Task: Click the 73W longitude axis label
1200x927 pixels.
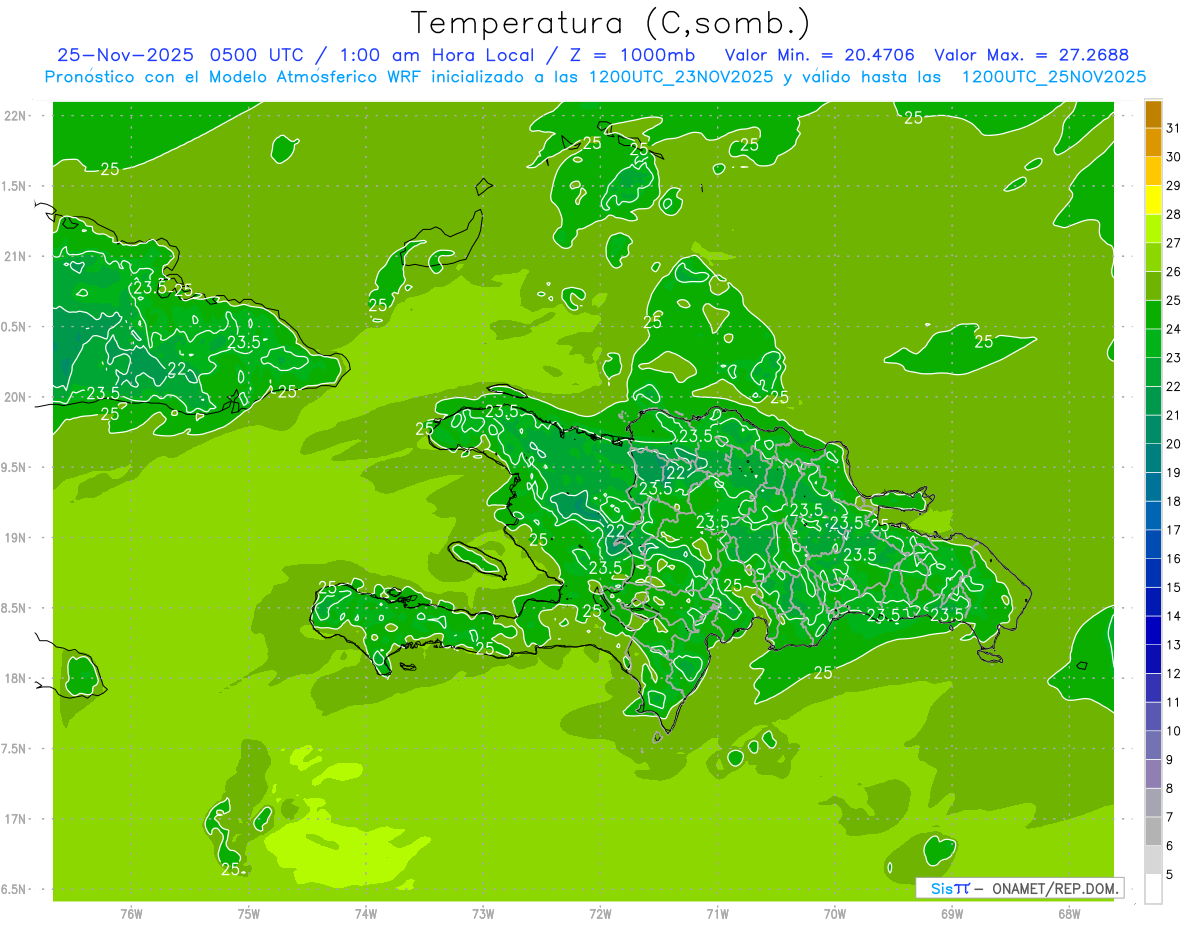Action: [483, 913]
